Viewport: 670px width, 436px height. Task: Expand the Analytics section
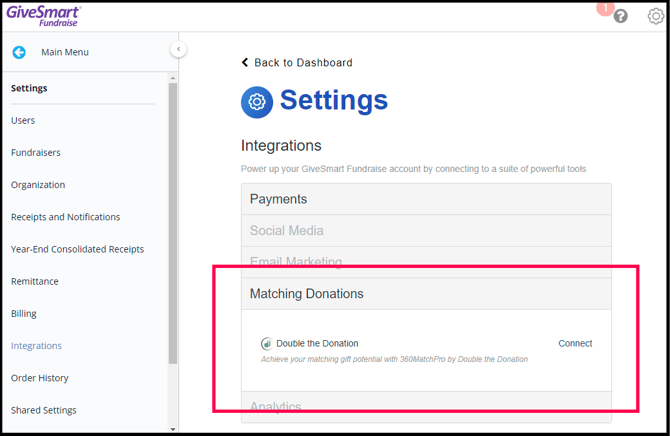tap(426, 406)
